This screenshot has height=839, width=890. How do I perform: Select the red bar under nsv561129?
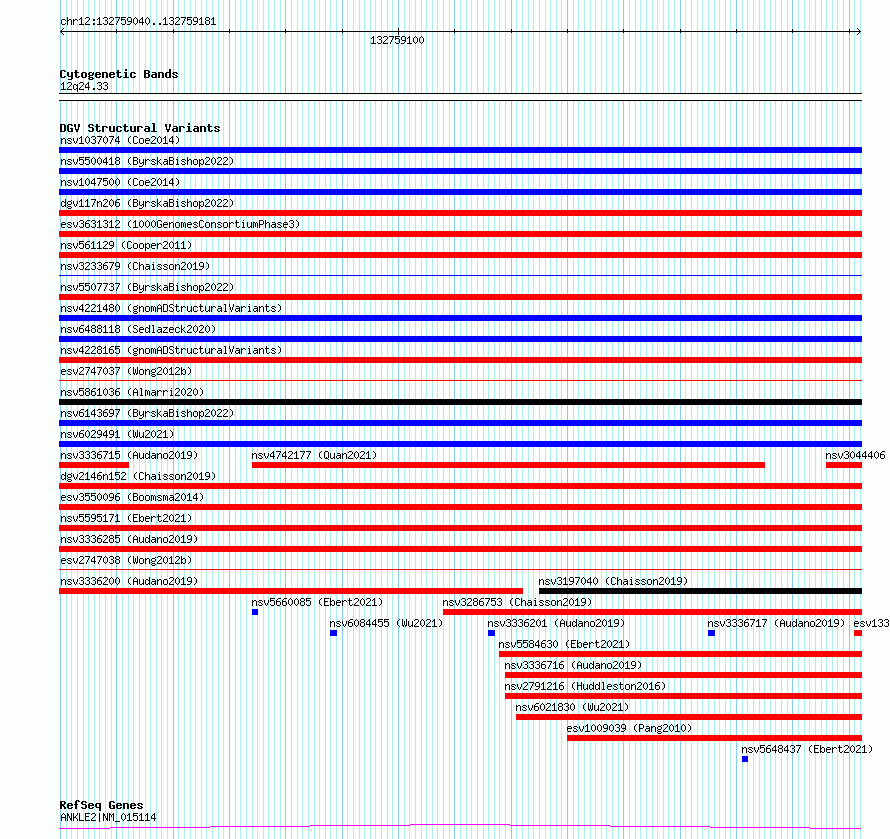[x=460, y=255]
